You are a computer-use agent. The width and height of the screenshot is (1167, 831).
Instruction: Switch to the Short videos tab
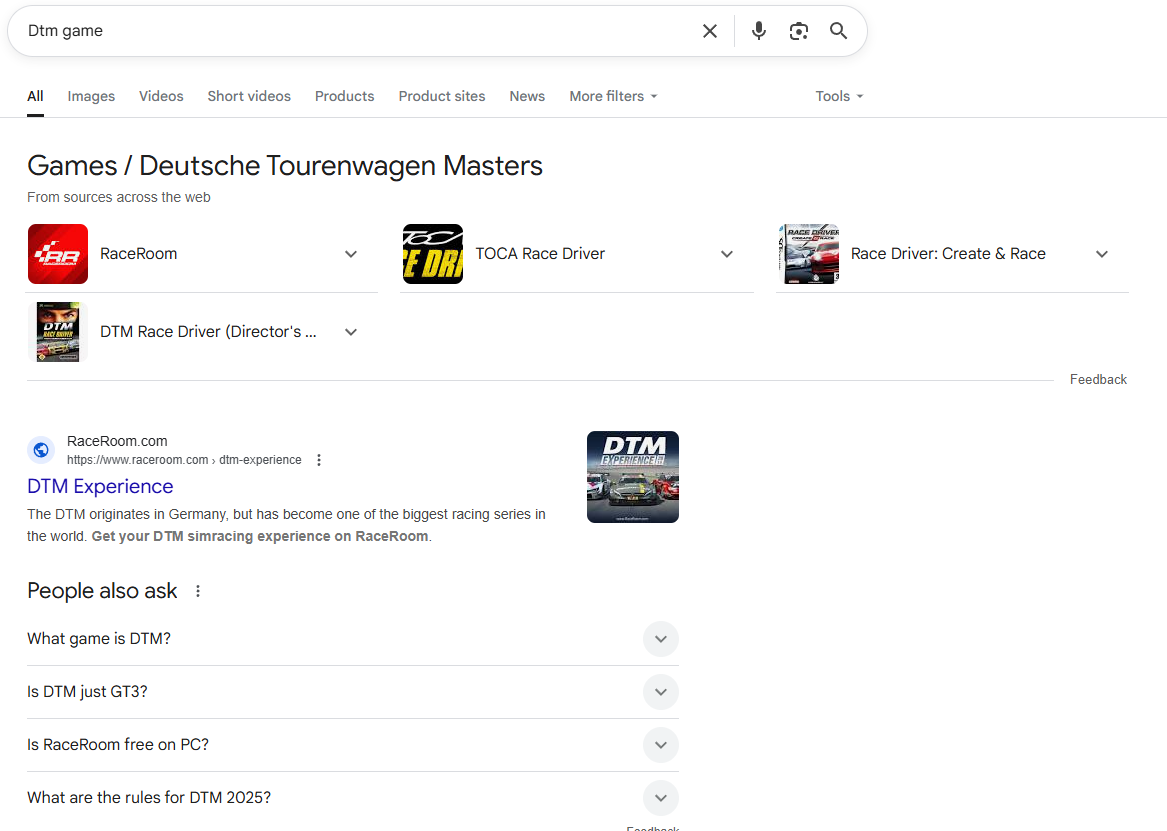coord(249,96)
